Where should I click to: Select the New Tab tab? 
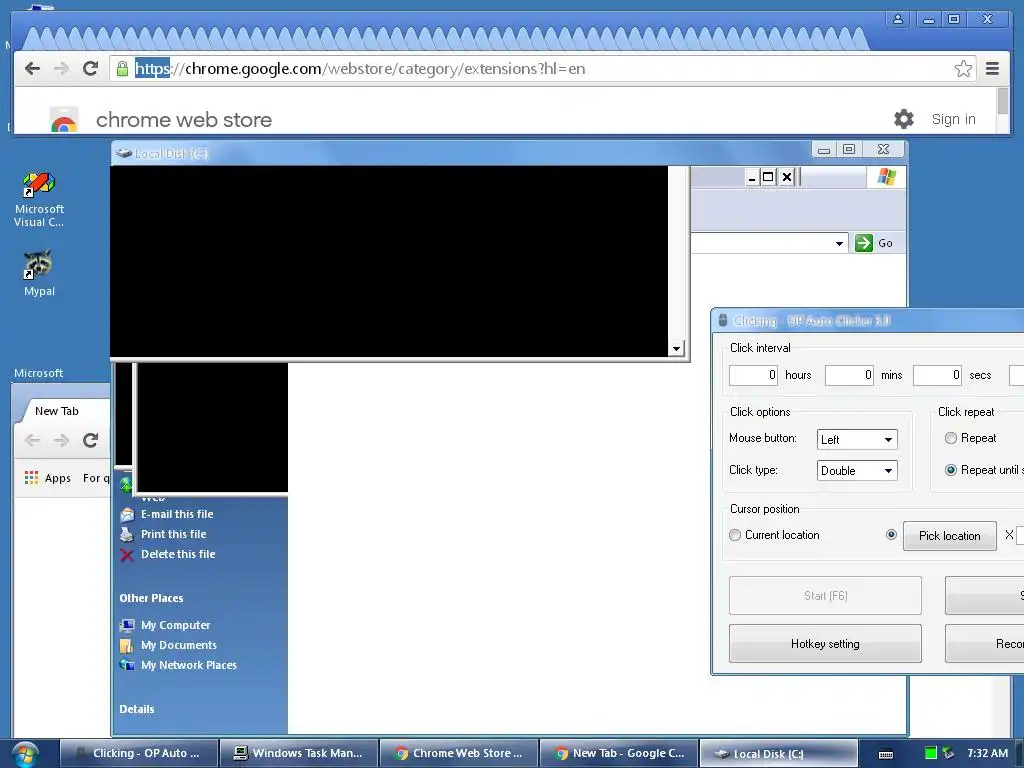pyautogui.click(x=57, y=411)
